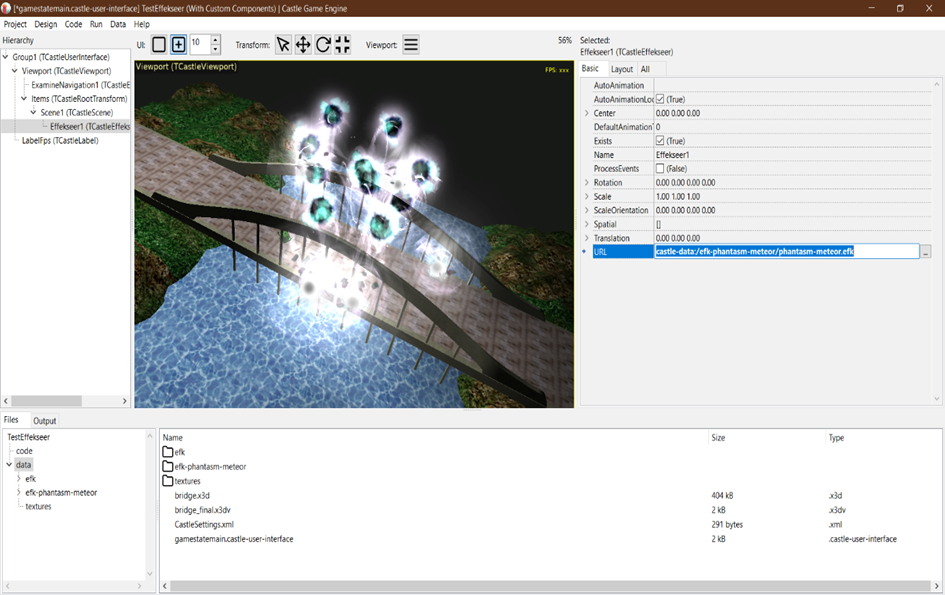The height and width of the screenshot is (595, 945).
Task: Enable the ProcessEvents checkbox
Action: (660, 169)
